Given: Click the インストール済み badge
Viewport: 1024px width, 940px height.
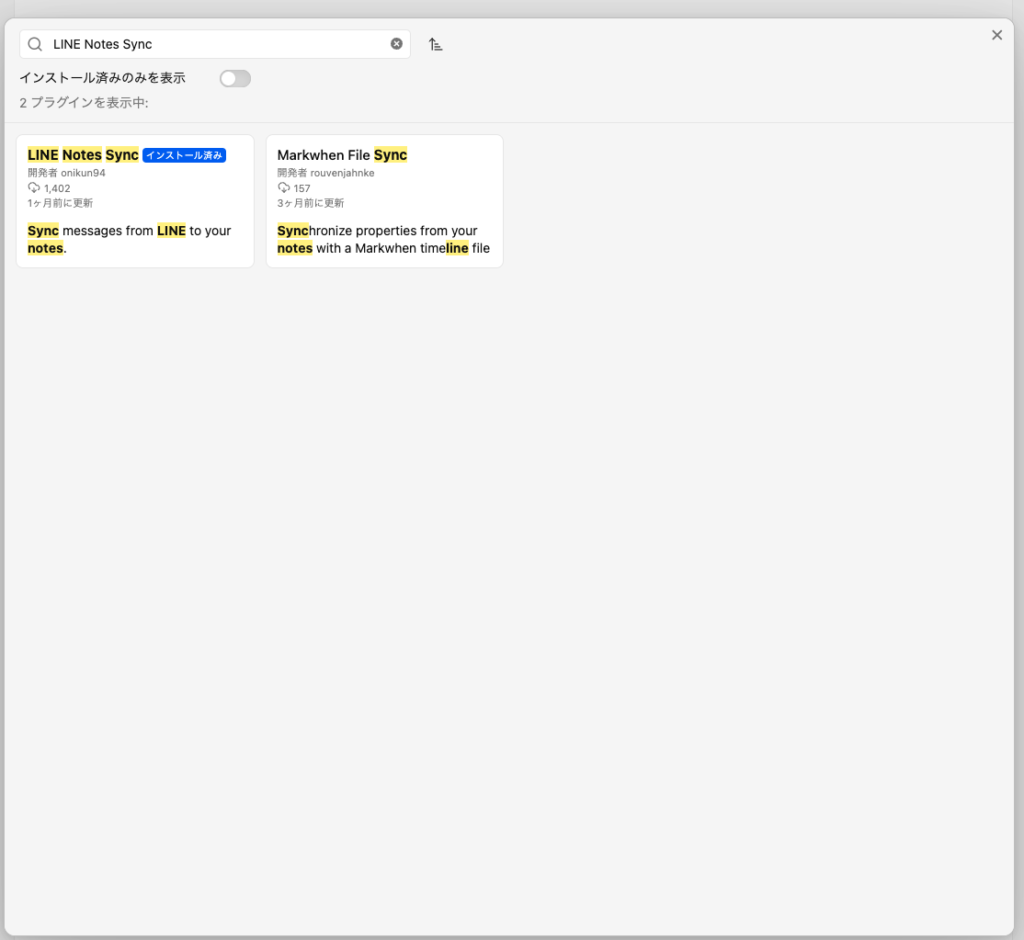Looking at the screenshot, I should 184,155.
